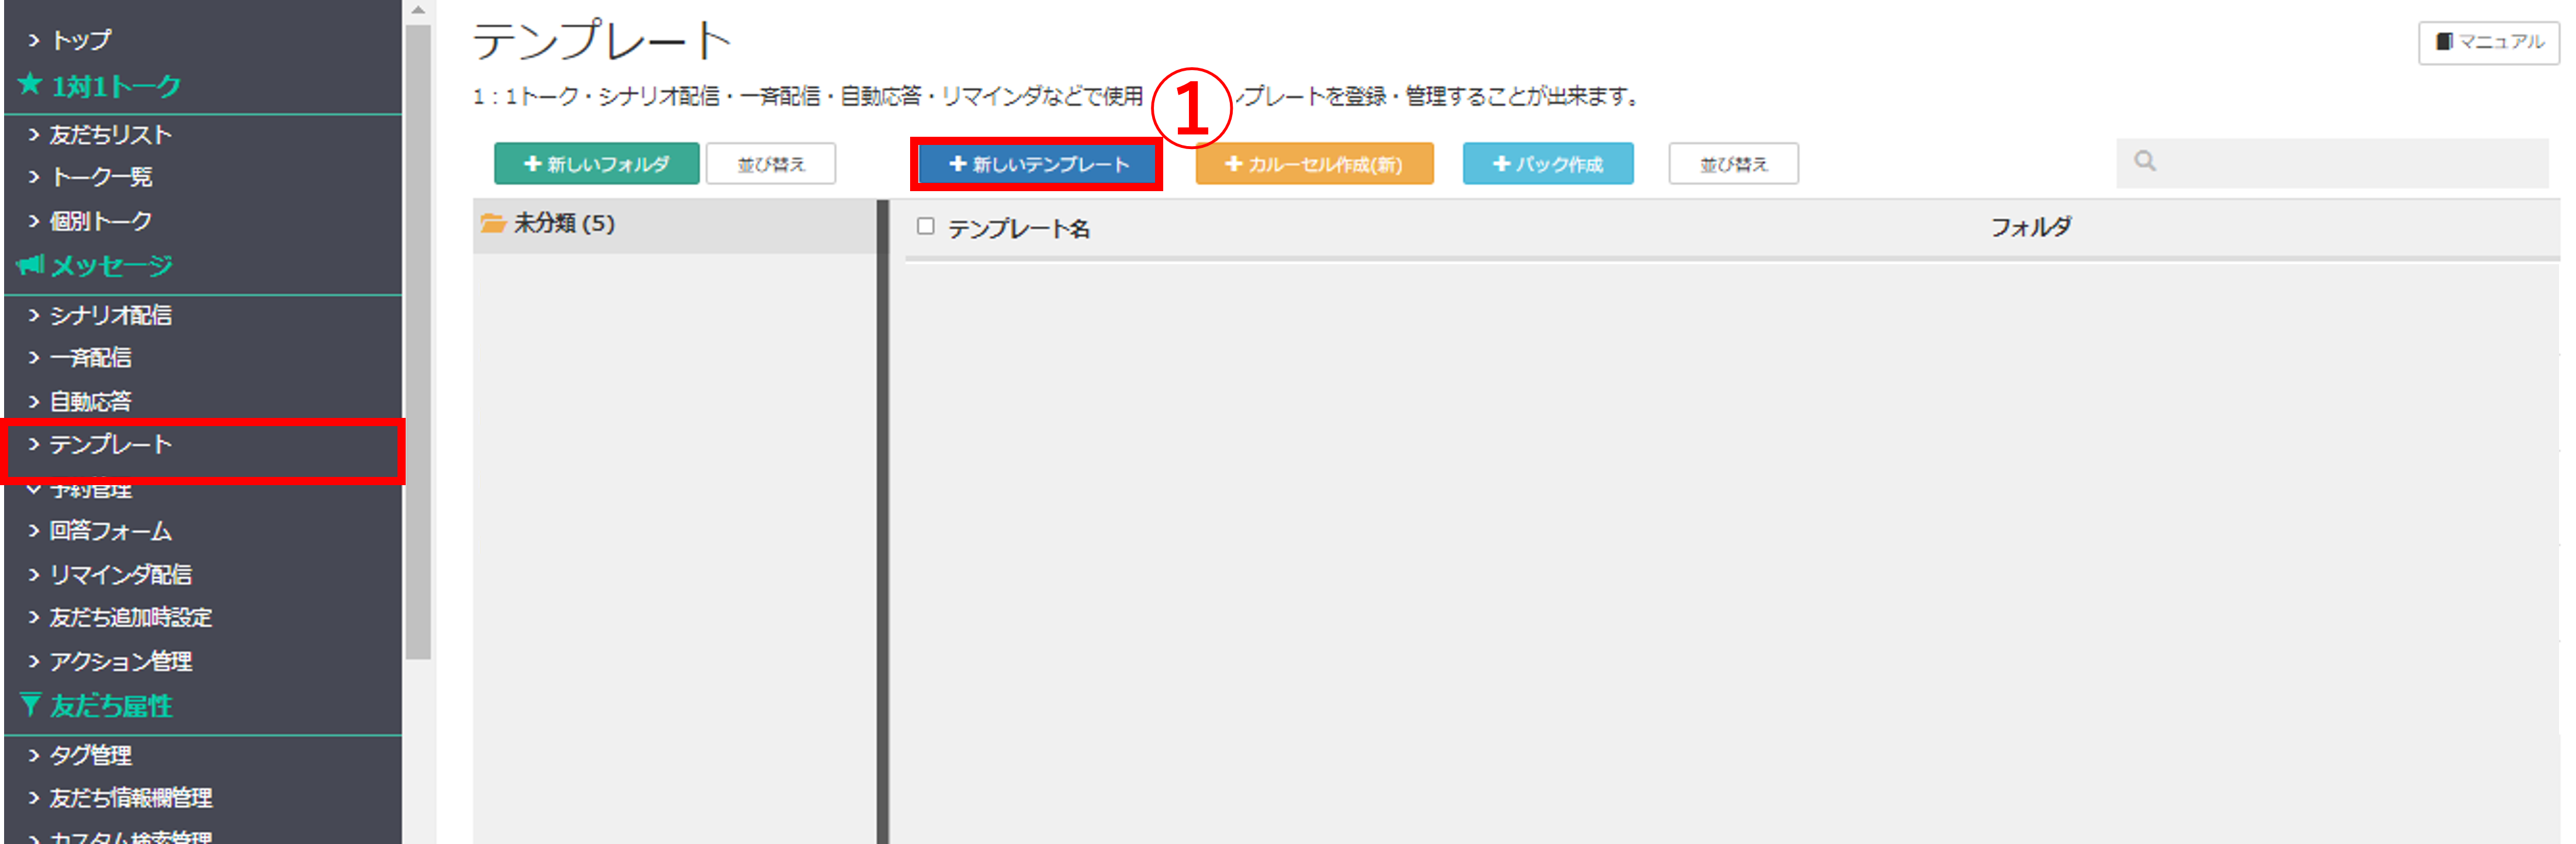This screenshot has height=844, width=2576.
Task: Click the template 並び替え button
Action: coord(1733,164)
